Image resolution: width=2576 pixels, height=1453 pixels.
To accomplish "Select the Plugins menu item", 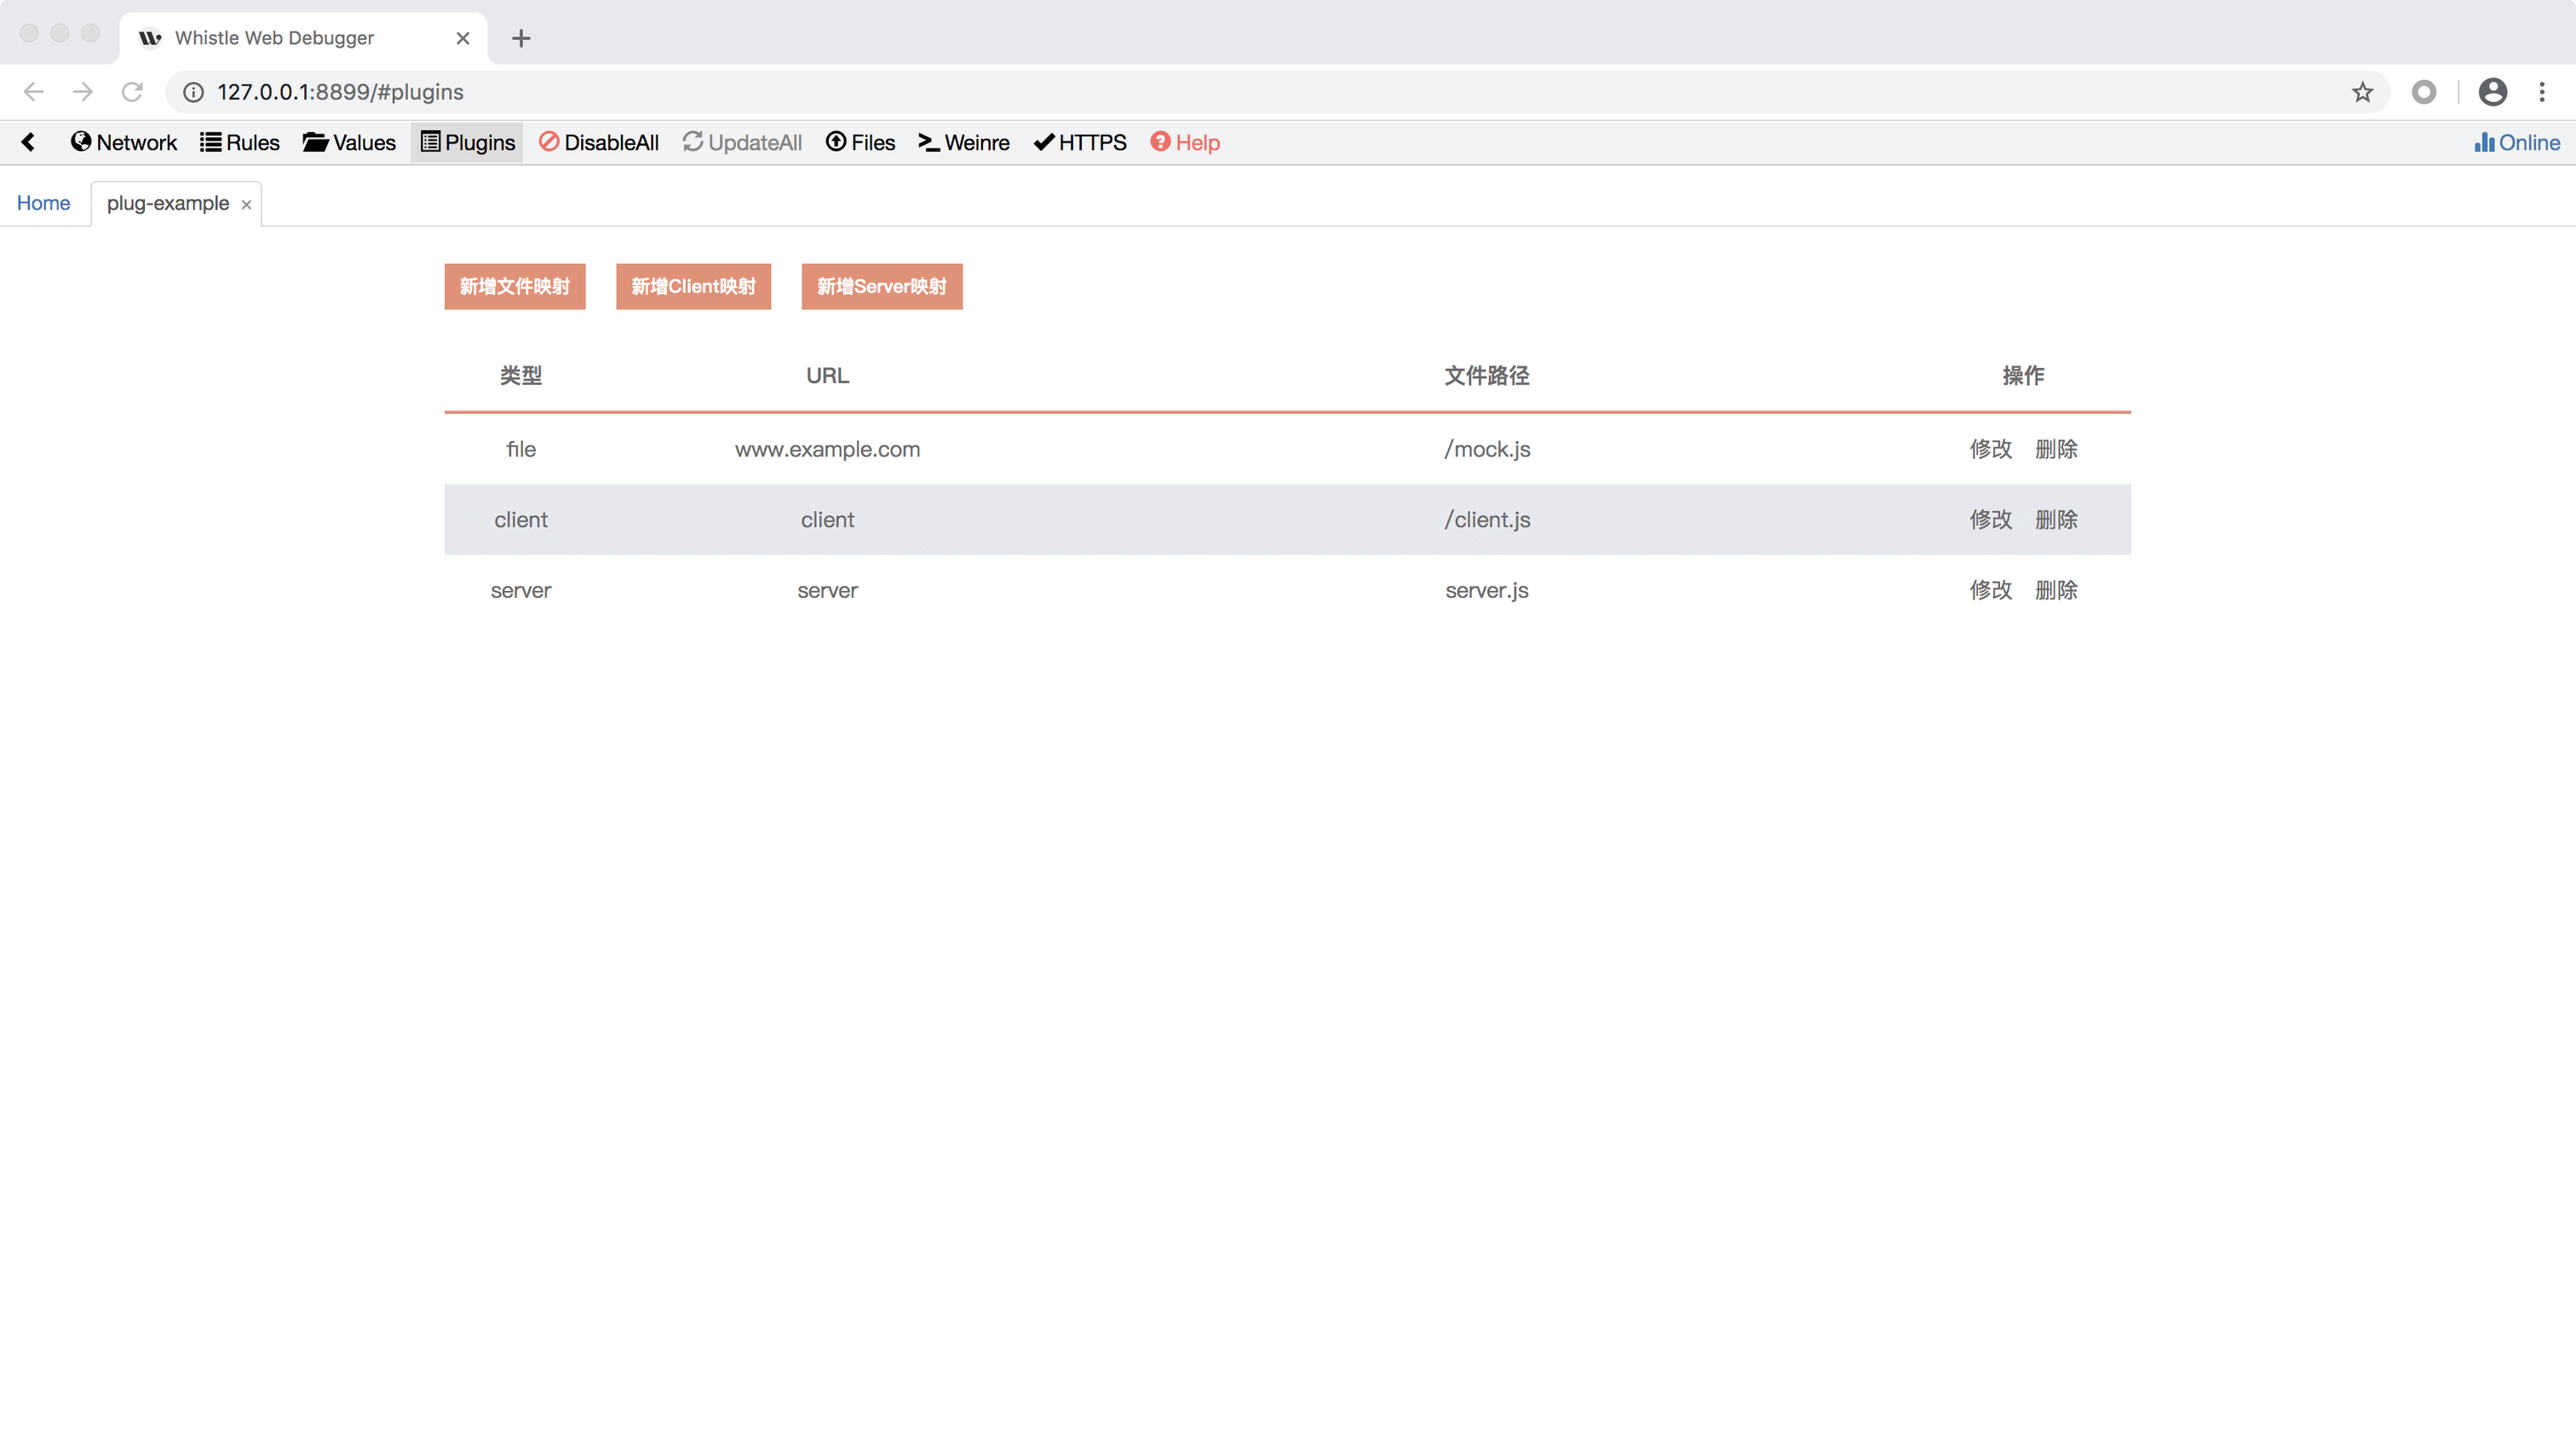I will click(467, 142).
